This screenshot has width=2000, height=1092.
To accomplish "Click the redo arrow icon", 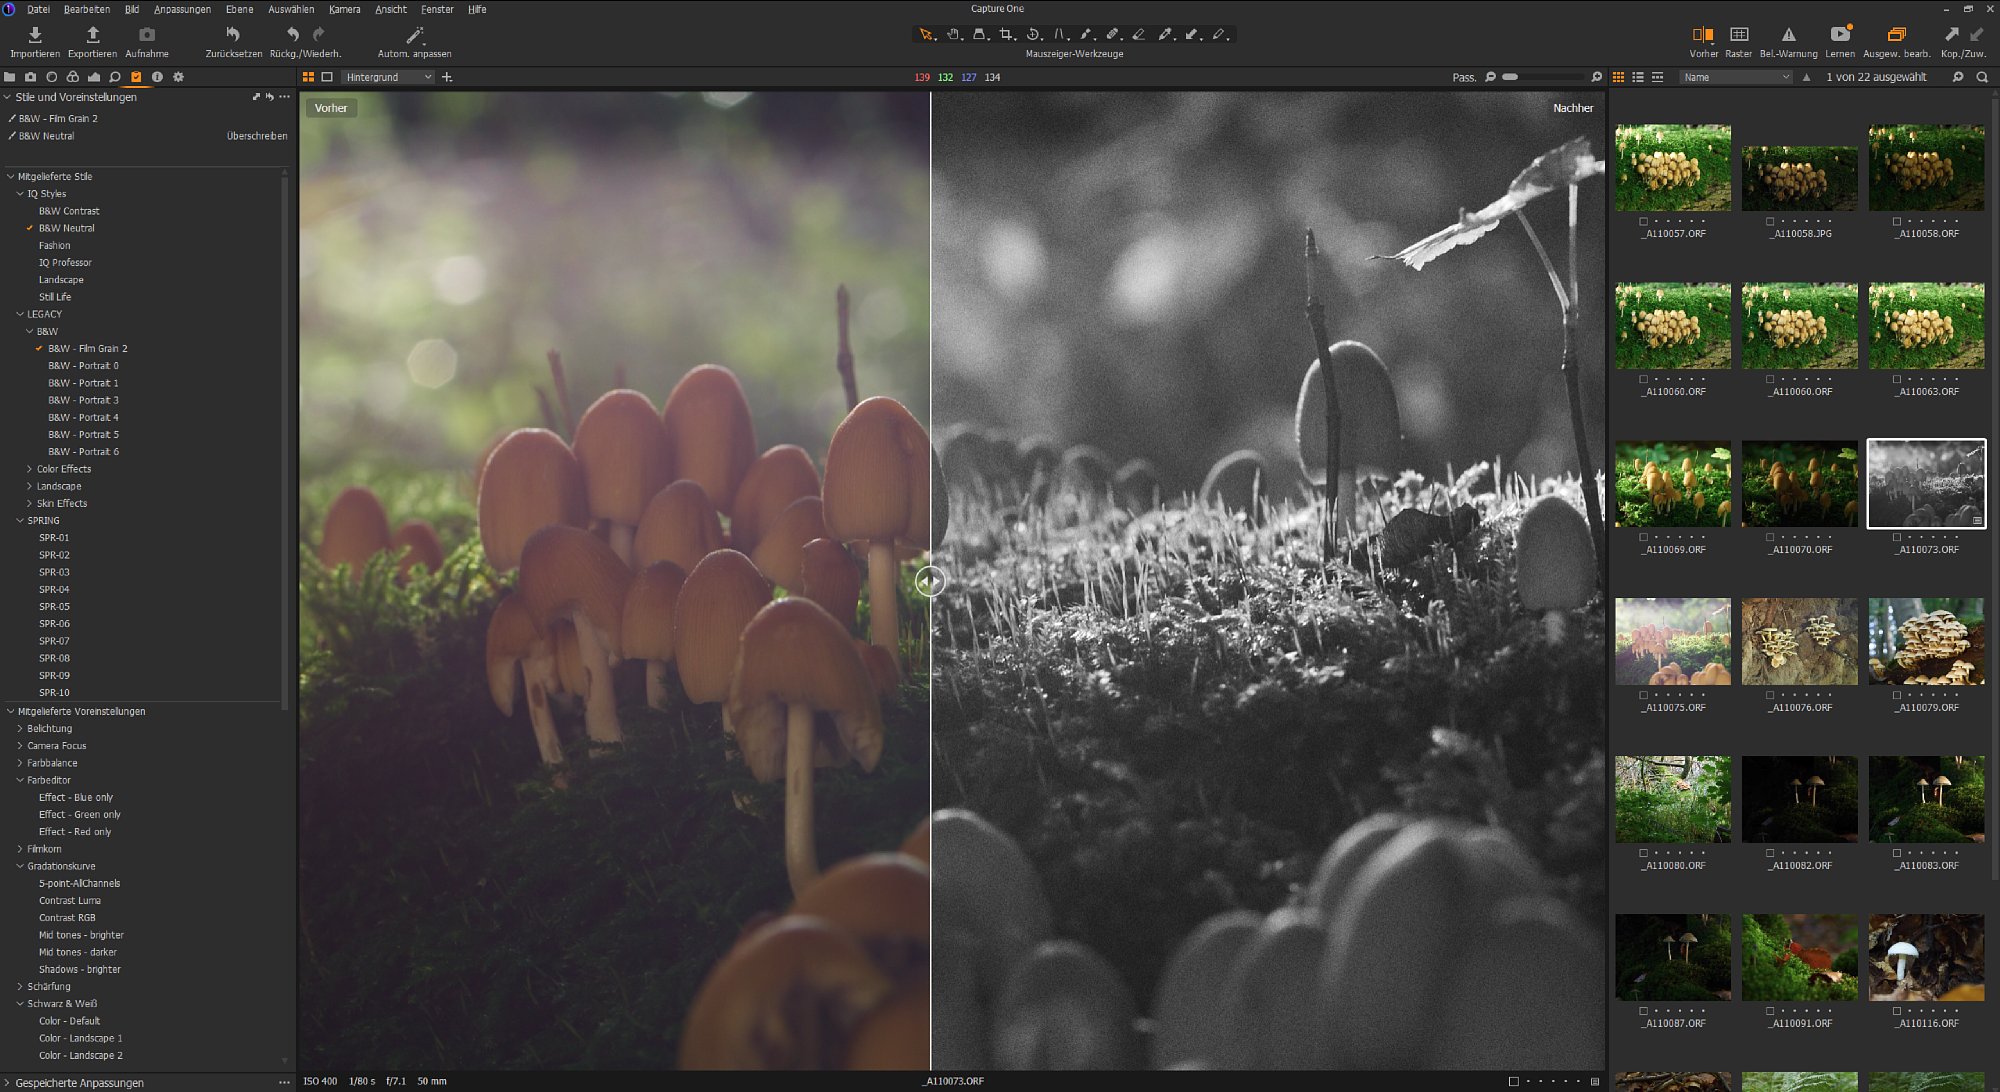I will (319, 35).
